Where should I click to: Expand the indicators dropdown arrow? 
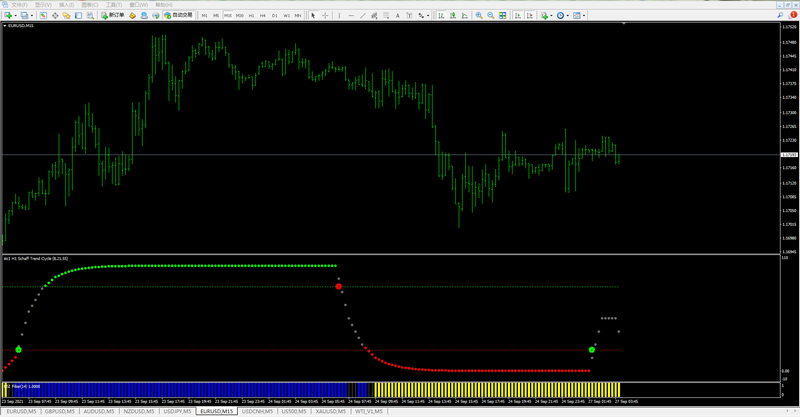point(552,16)
